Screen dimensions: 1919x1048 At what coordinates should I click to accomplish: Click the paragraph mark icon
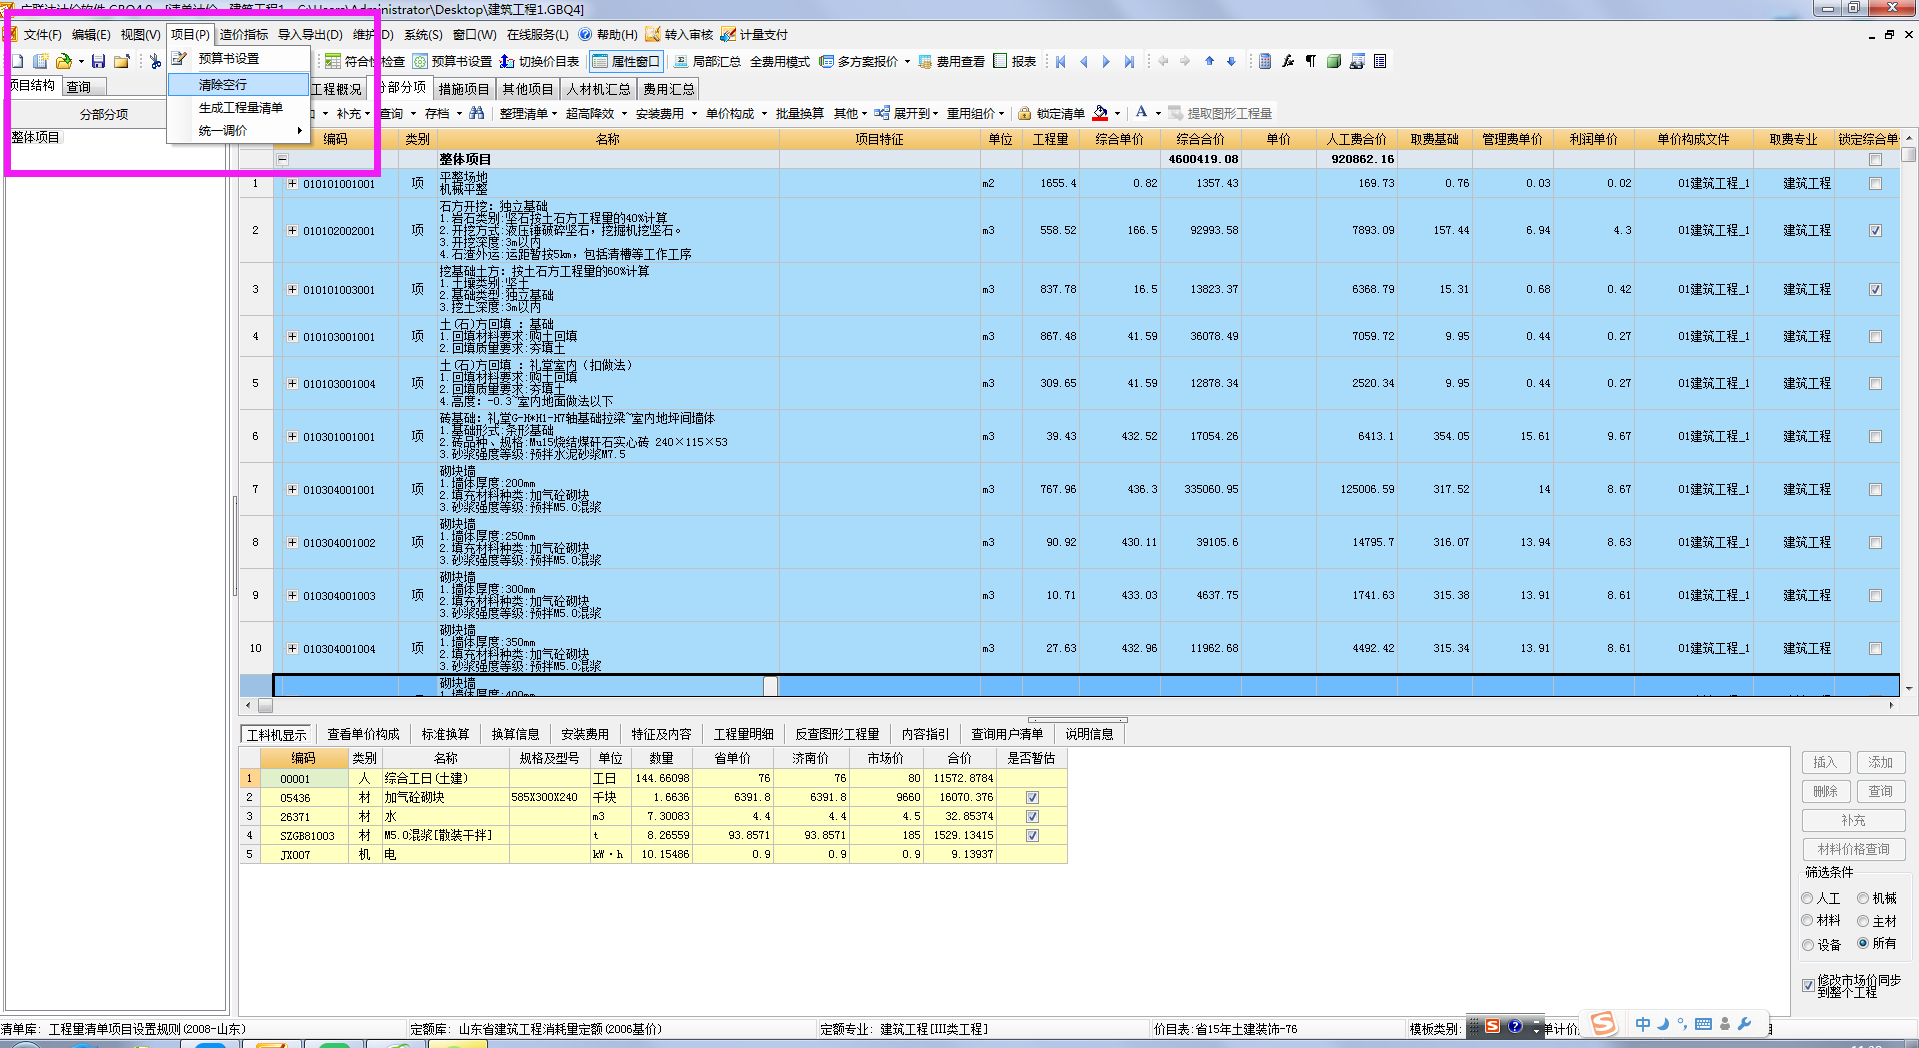click(1310, 61)
